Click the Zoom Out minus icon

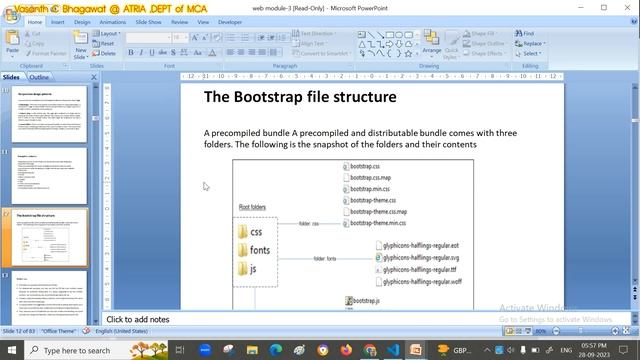tap(556, 331)
